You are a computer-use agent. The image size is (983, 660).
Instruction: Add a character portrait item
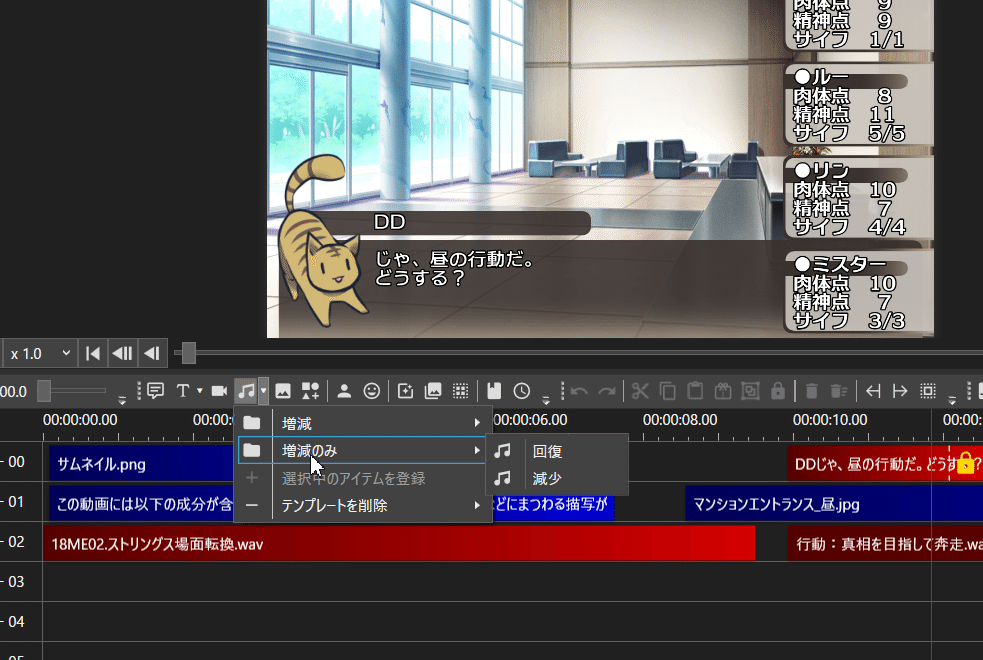[x=344, y=391]
